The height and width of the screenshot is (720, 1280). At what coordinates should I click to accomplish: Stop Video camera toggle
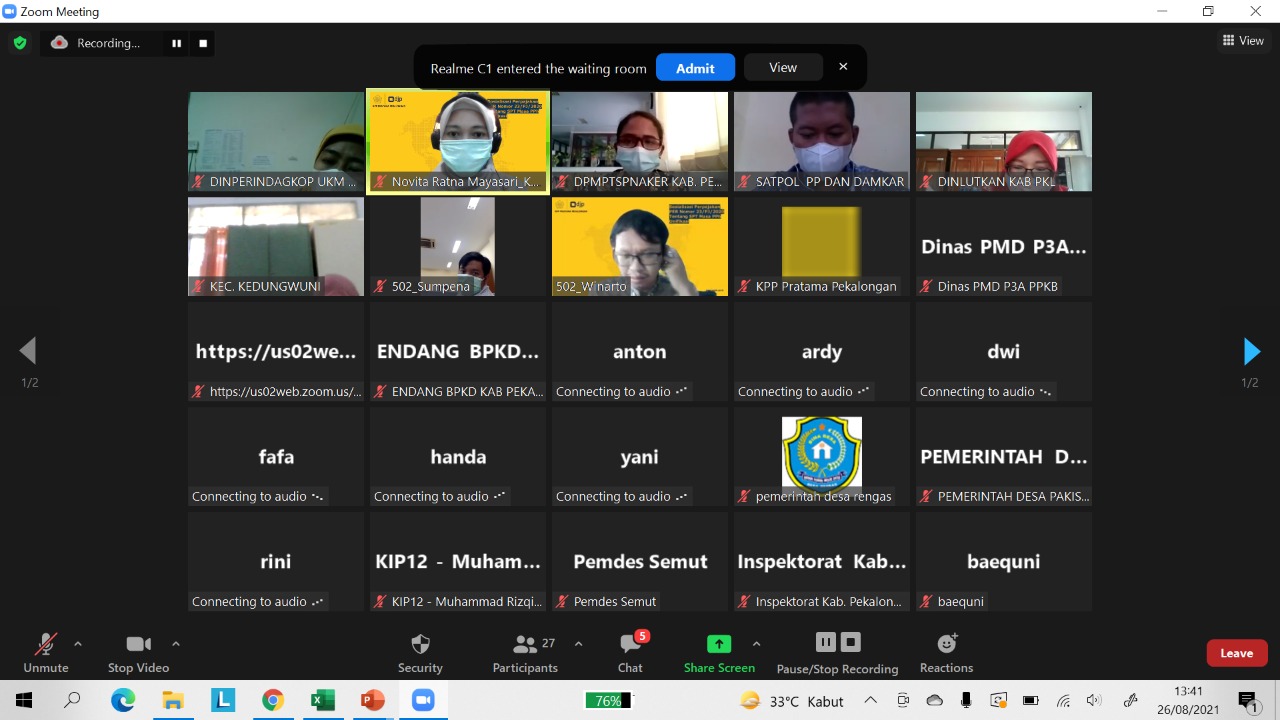138,652
